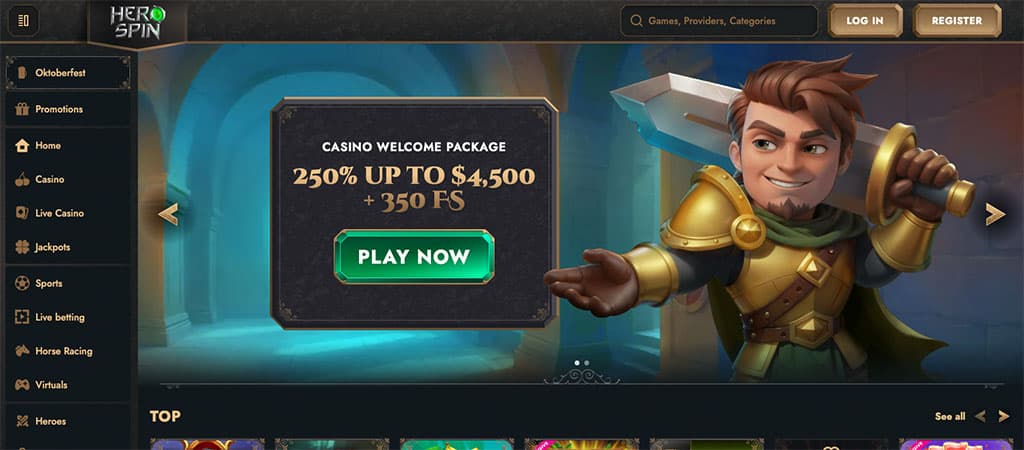Advance TOP games carousel right
The image size is (1024, 450).
coord(1004,416)
